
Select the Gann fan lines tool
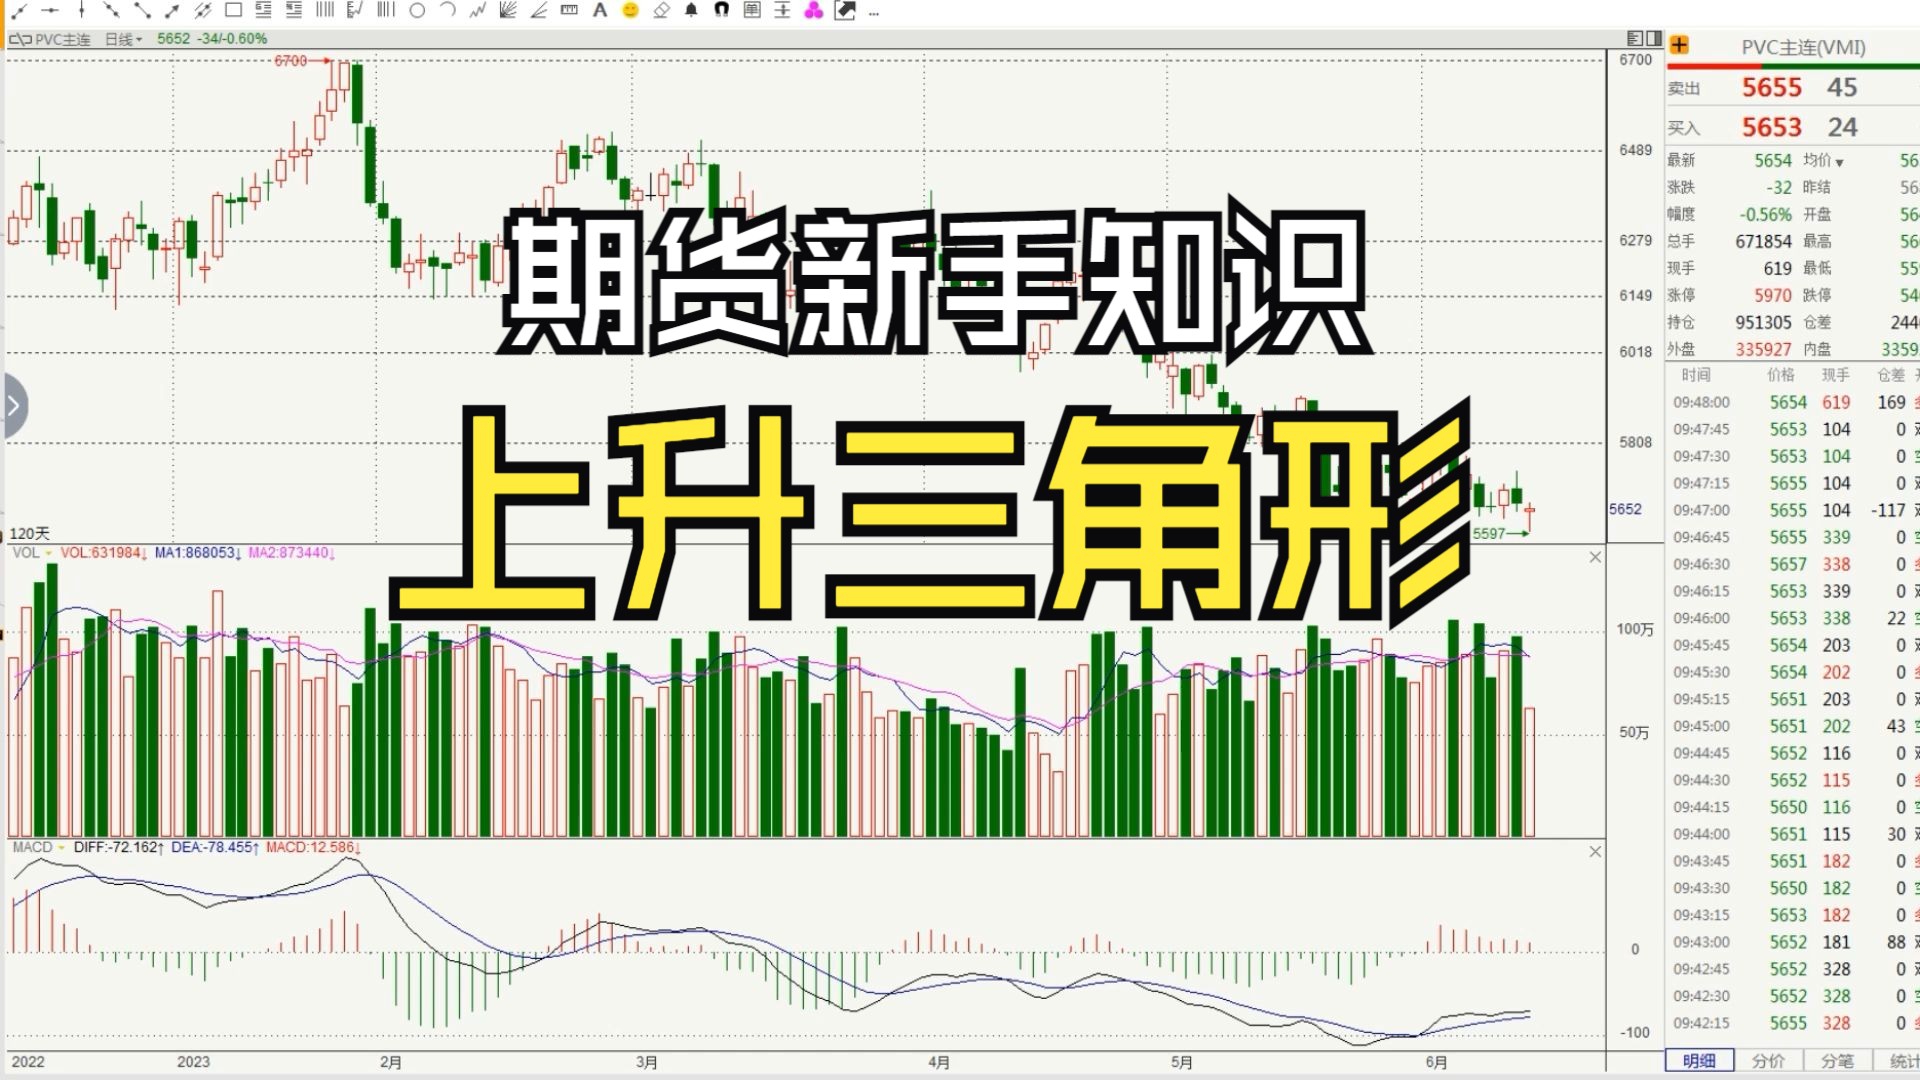click(x=508, y=11)
